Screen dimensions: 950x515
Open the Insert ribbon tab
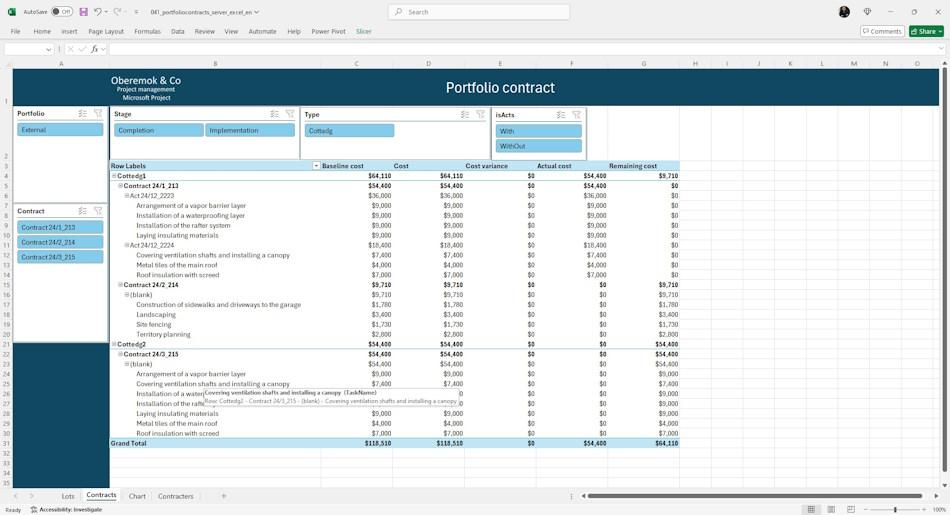pyautogui.click(x=69, y=32)
